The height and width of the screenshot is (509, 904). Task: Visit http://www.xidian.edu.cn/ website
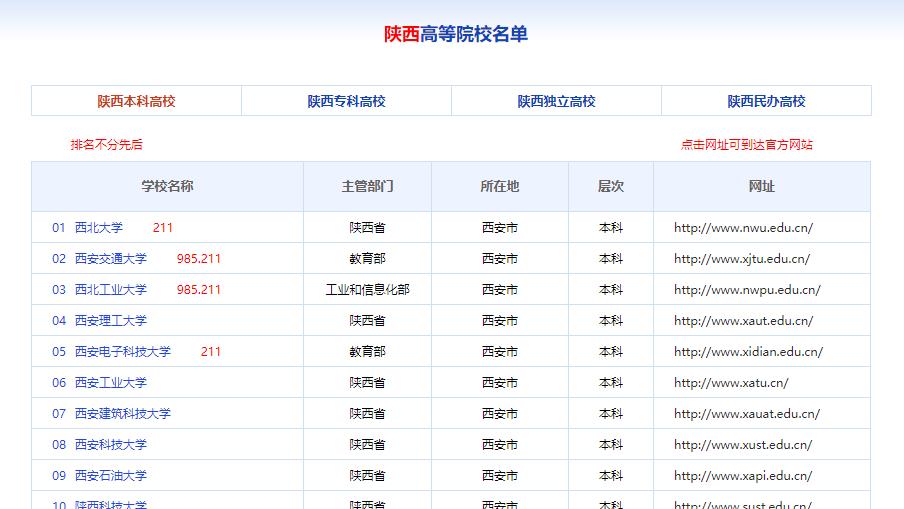[x=748, y=352]
